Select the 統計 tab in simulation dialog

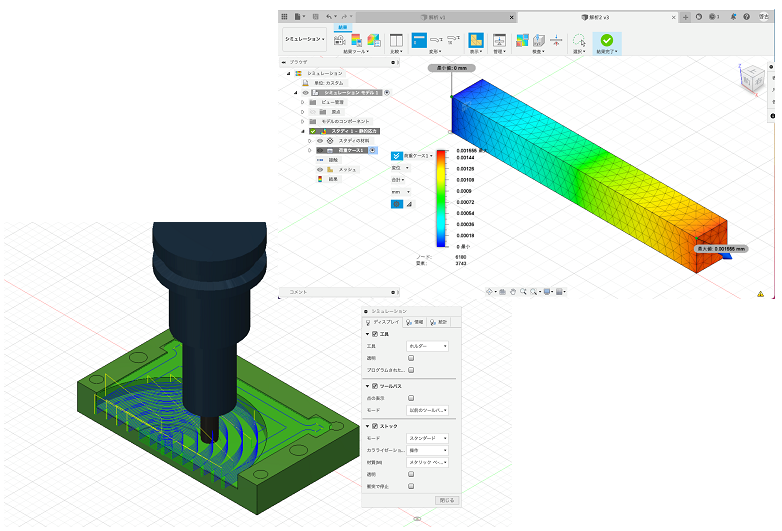(x=439, y=322)
